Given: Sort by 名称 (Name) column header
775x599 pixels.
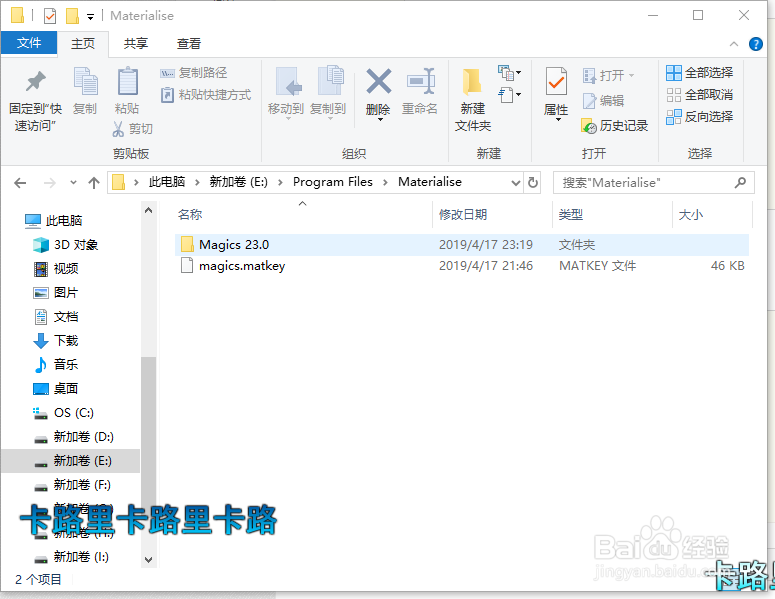Looking at the screenshot, I should (190, 214).
